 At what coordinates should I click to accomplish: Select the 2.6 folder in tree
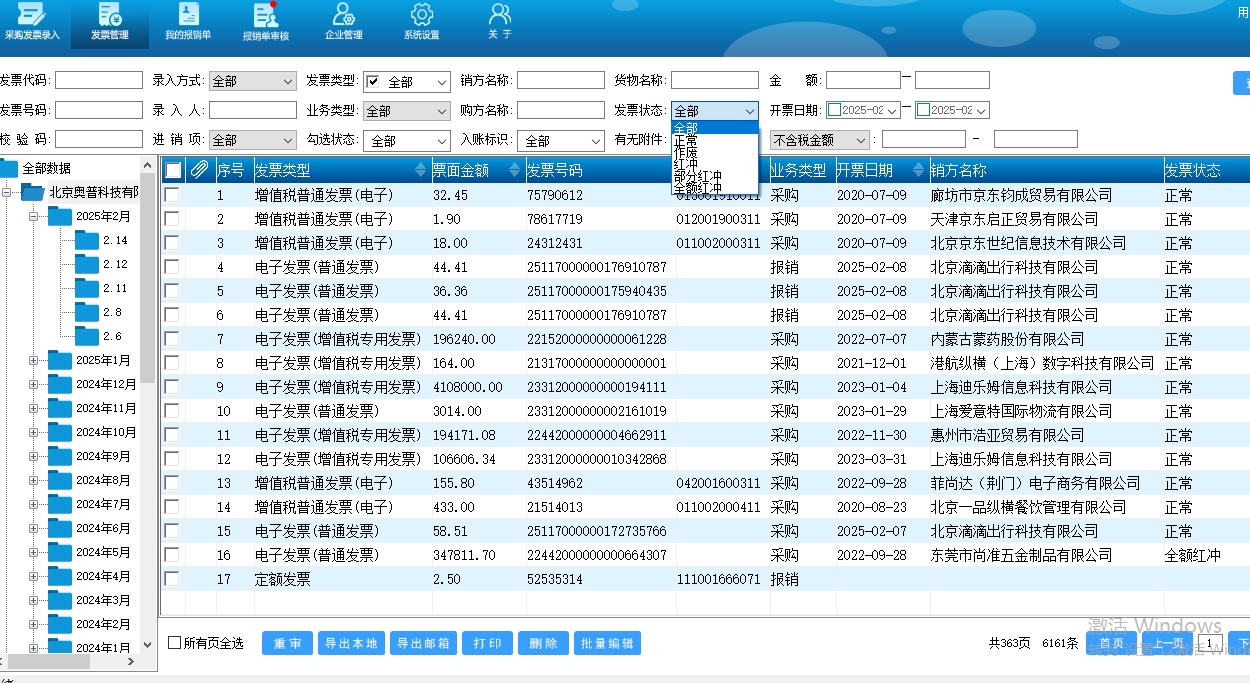coord(87,336)
